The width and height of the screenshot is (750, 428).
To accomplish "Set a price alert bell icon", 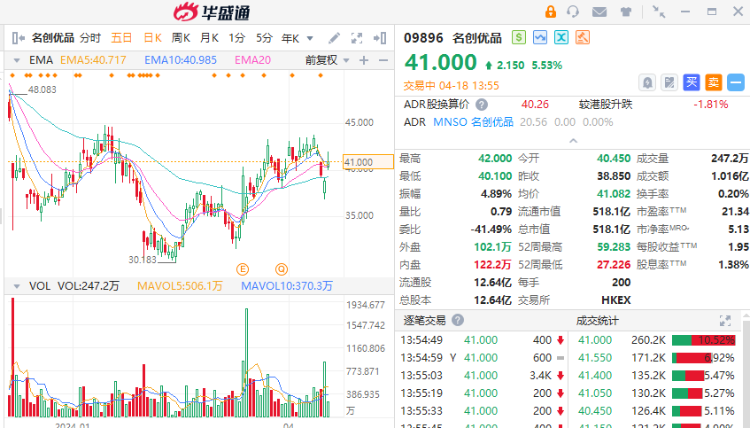I will pos(647,83).
